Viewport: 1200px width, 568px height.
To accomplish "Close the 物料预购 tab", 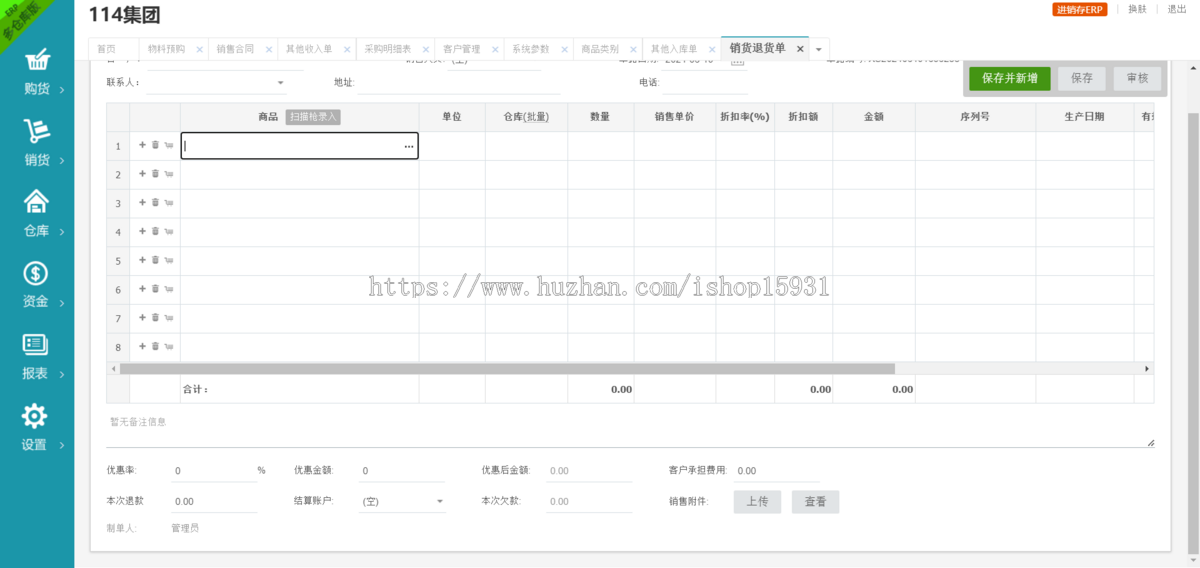I will (x=199, y=49).
